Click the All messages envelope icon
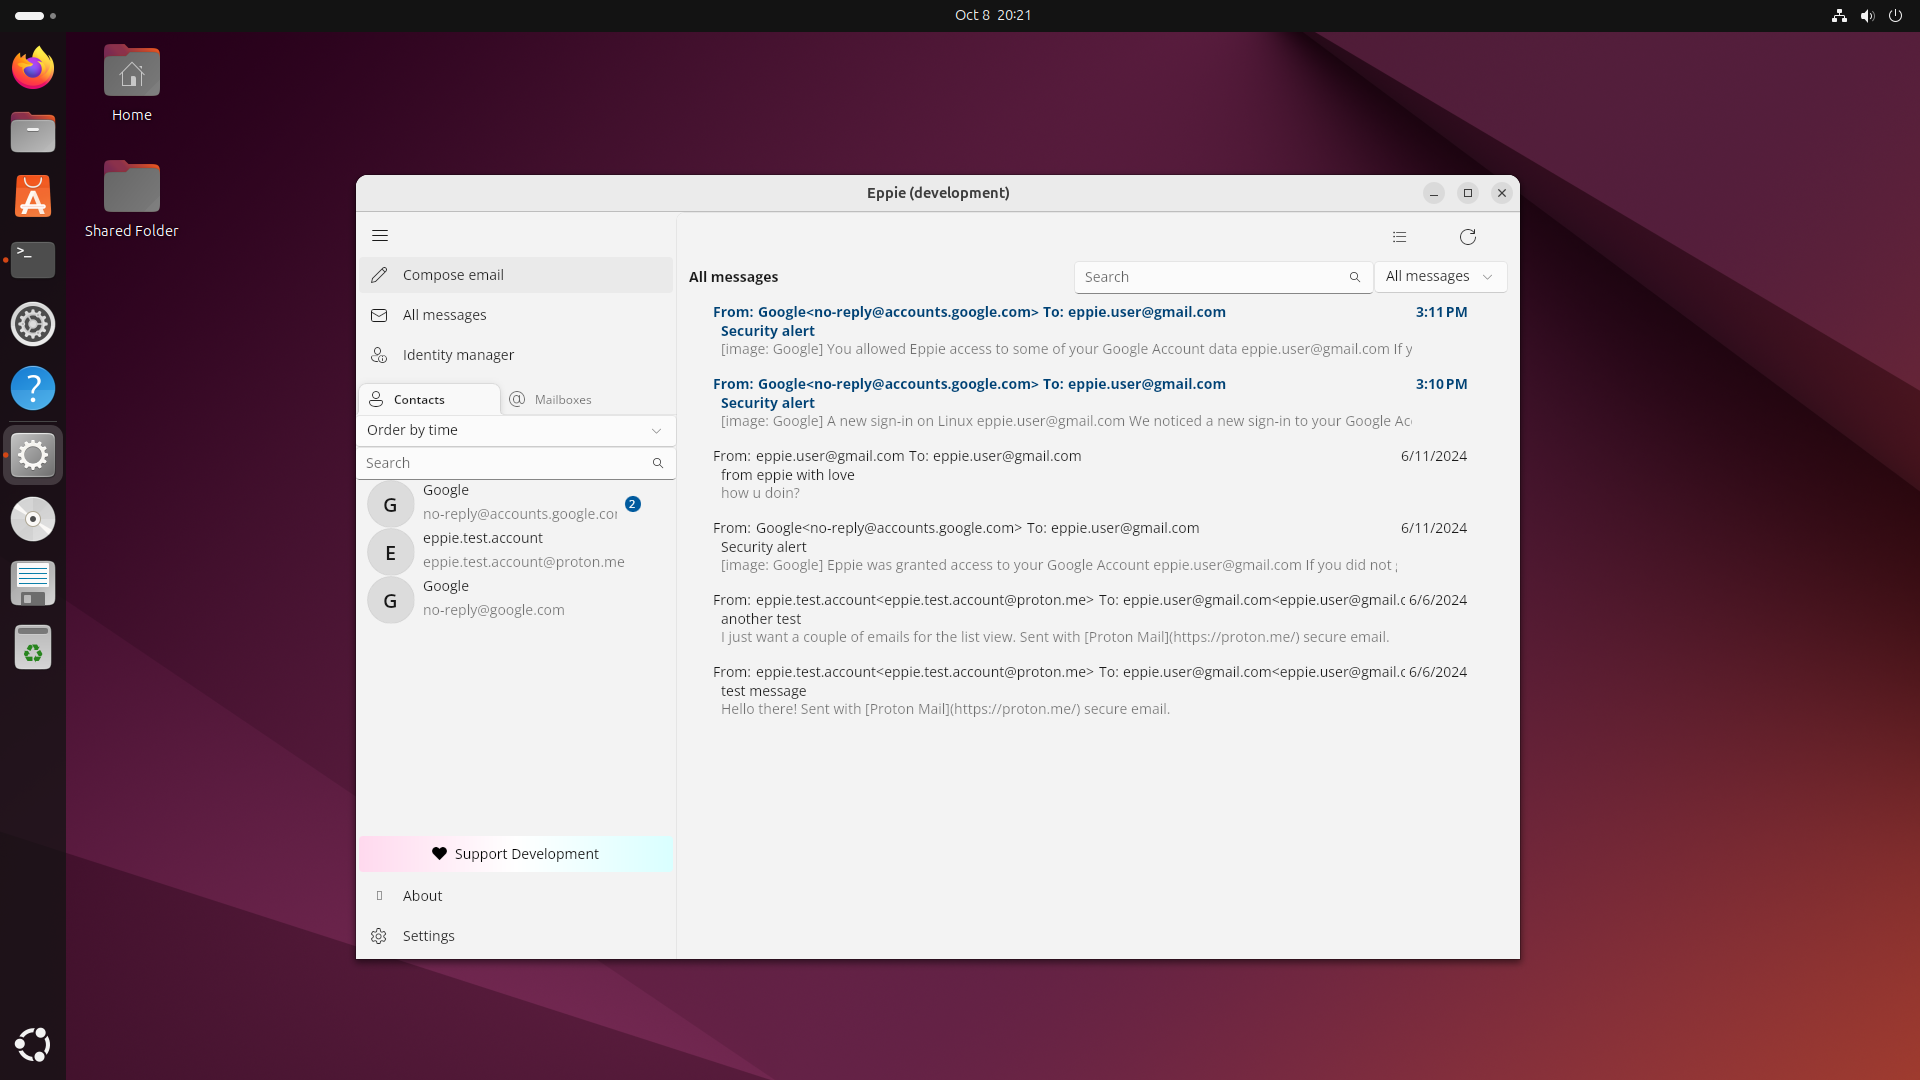The image size is (1920, 1080). point(379,315)
